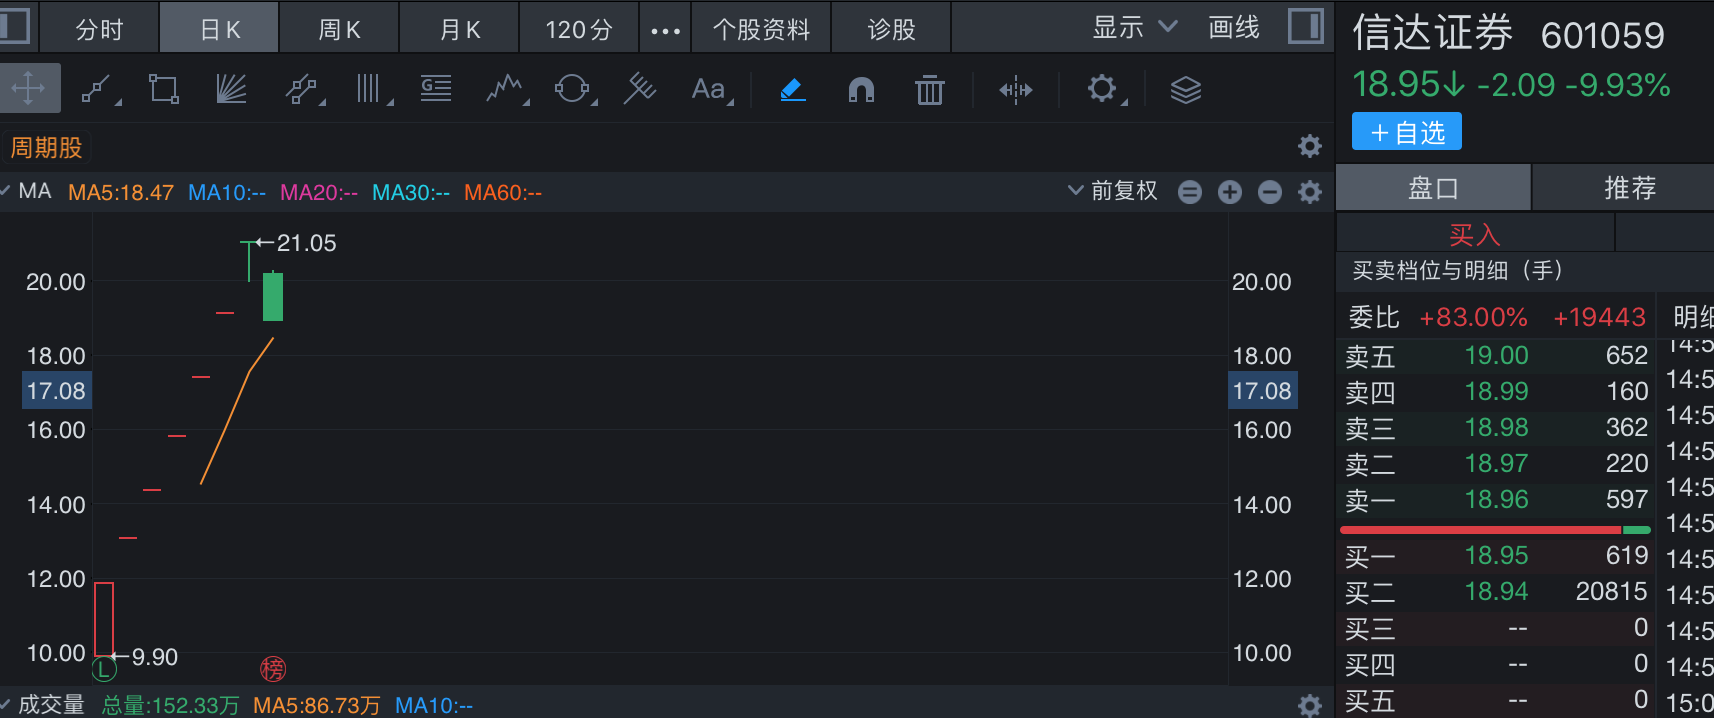Click the 买入 button
1714x718 pixels.
[x=1474, y=235]
